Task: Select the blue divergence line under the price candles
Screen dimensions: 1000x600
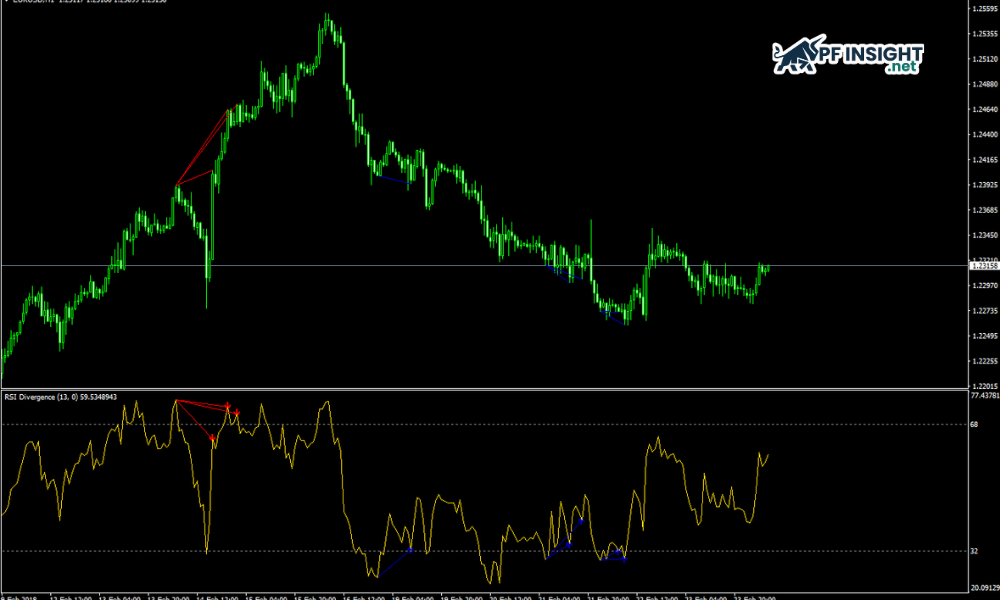Action: point(390,179)
